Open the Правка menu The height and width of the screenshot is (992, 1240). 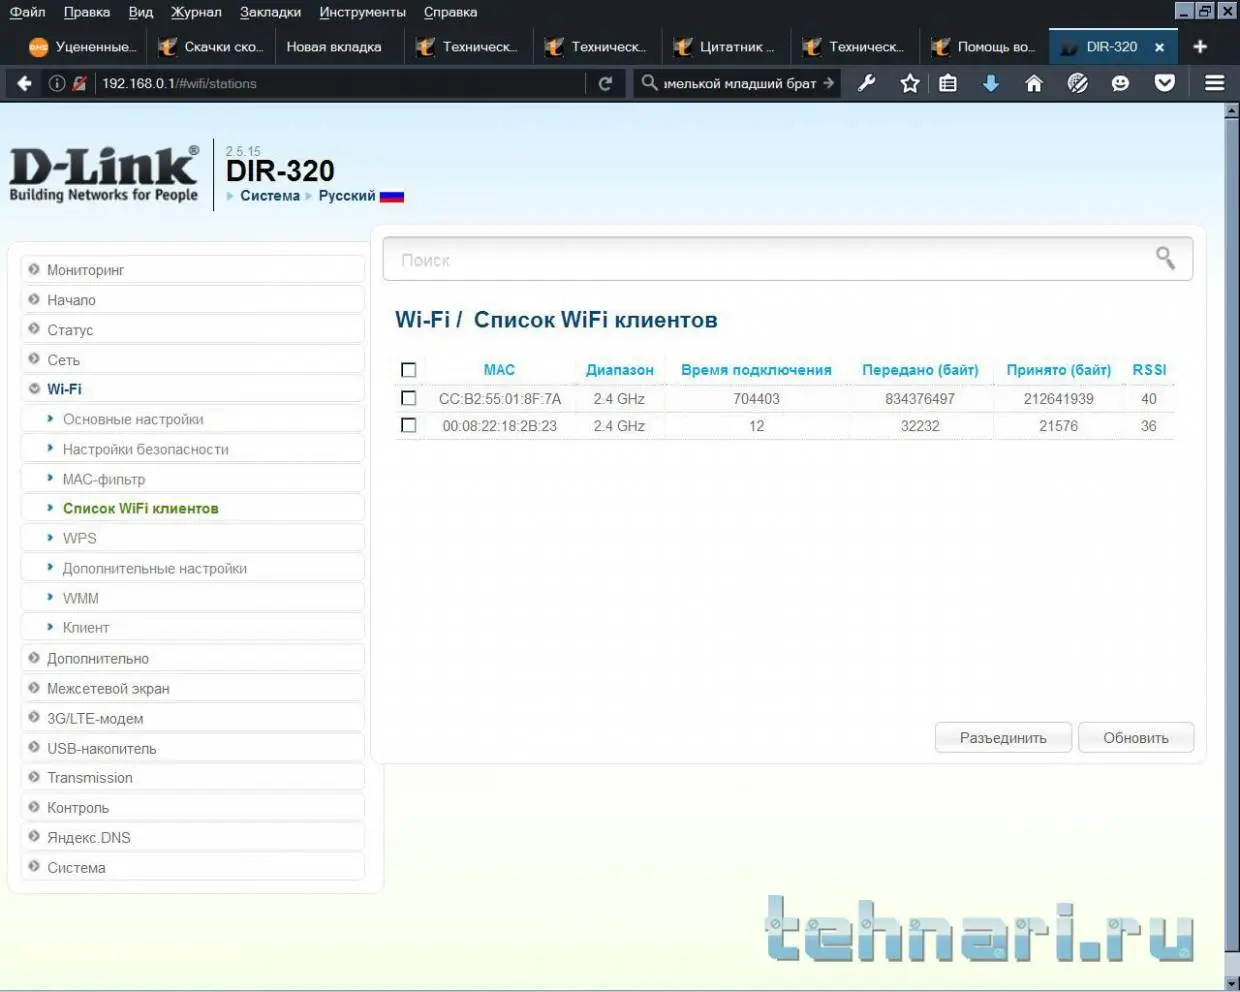pos(87,12)
